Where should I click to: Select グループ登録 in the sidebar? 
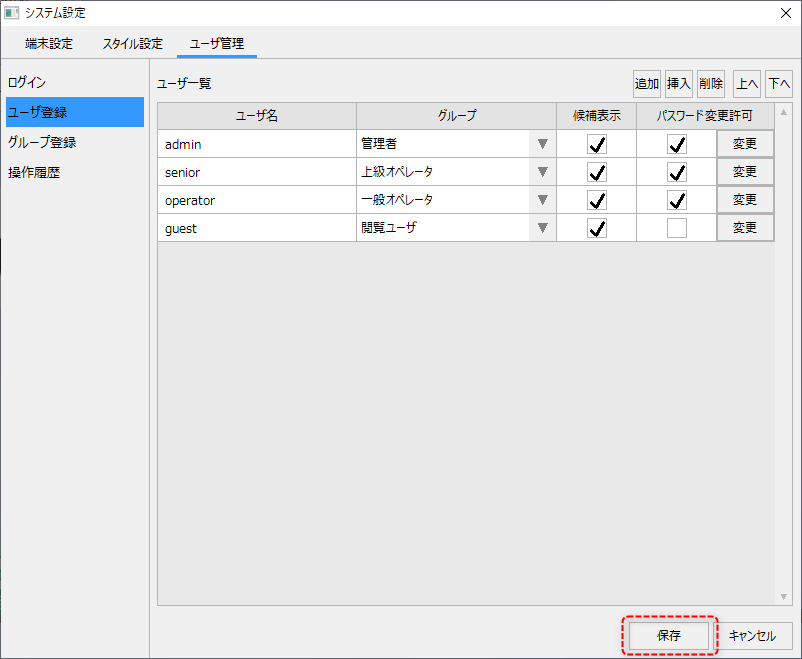(42, 142)
